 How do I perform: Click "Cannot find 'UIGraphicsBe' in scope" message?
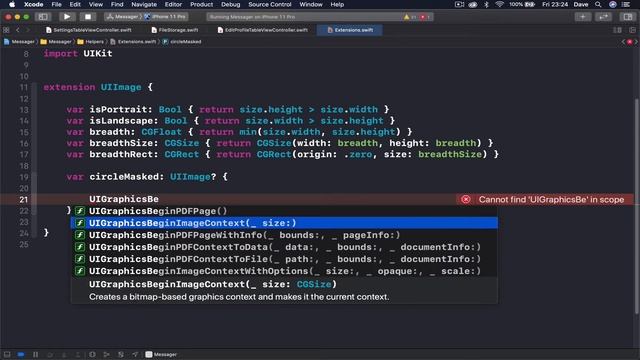point(551,199)
